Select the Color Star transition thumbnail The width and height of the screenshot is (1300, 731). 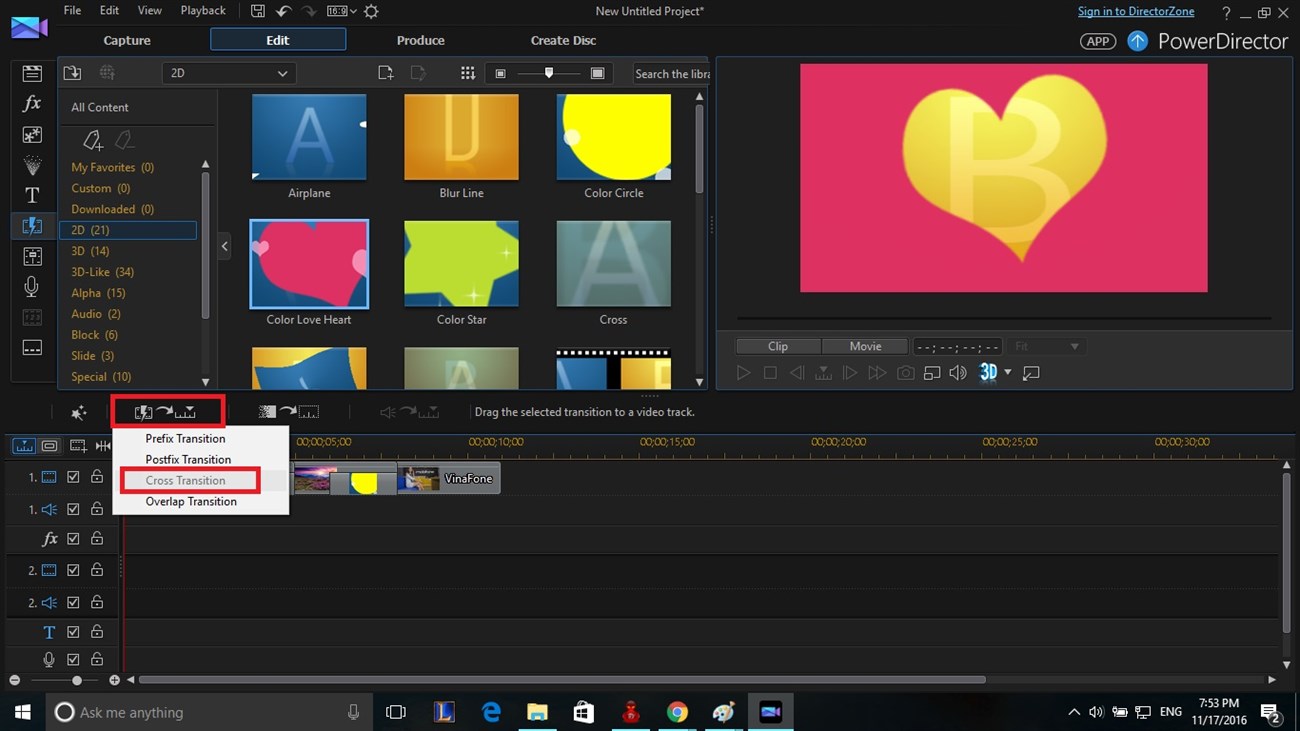click(461, 264)
